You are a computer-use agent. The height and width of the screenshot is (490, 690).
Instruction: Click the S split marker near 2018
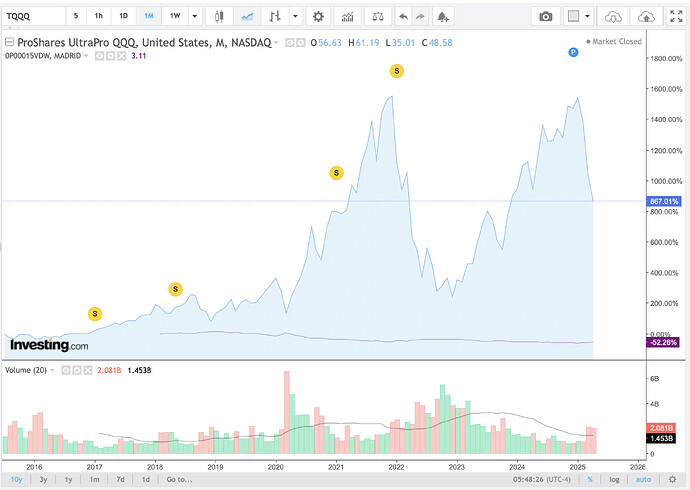click(176, 289)
